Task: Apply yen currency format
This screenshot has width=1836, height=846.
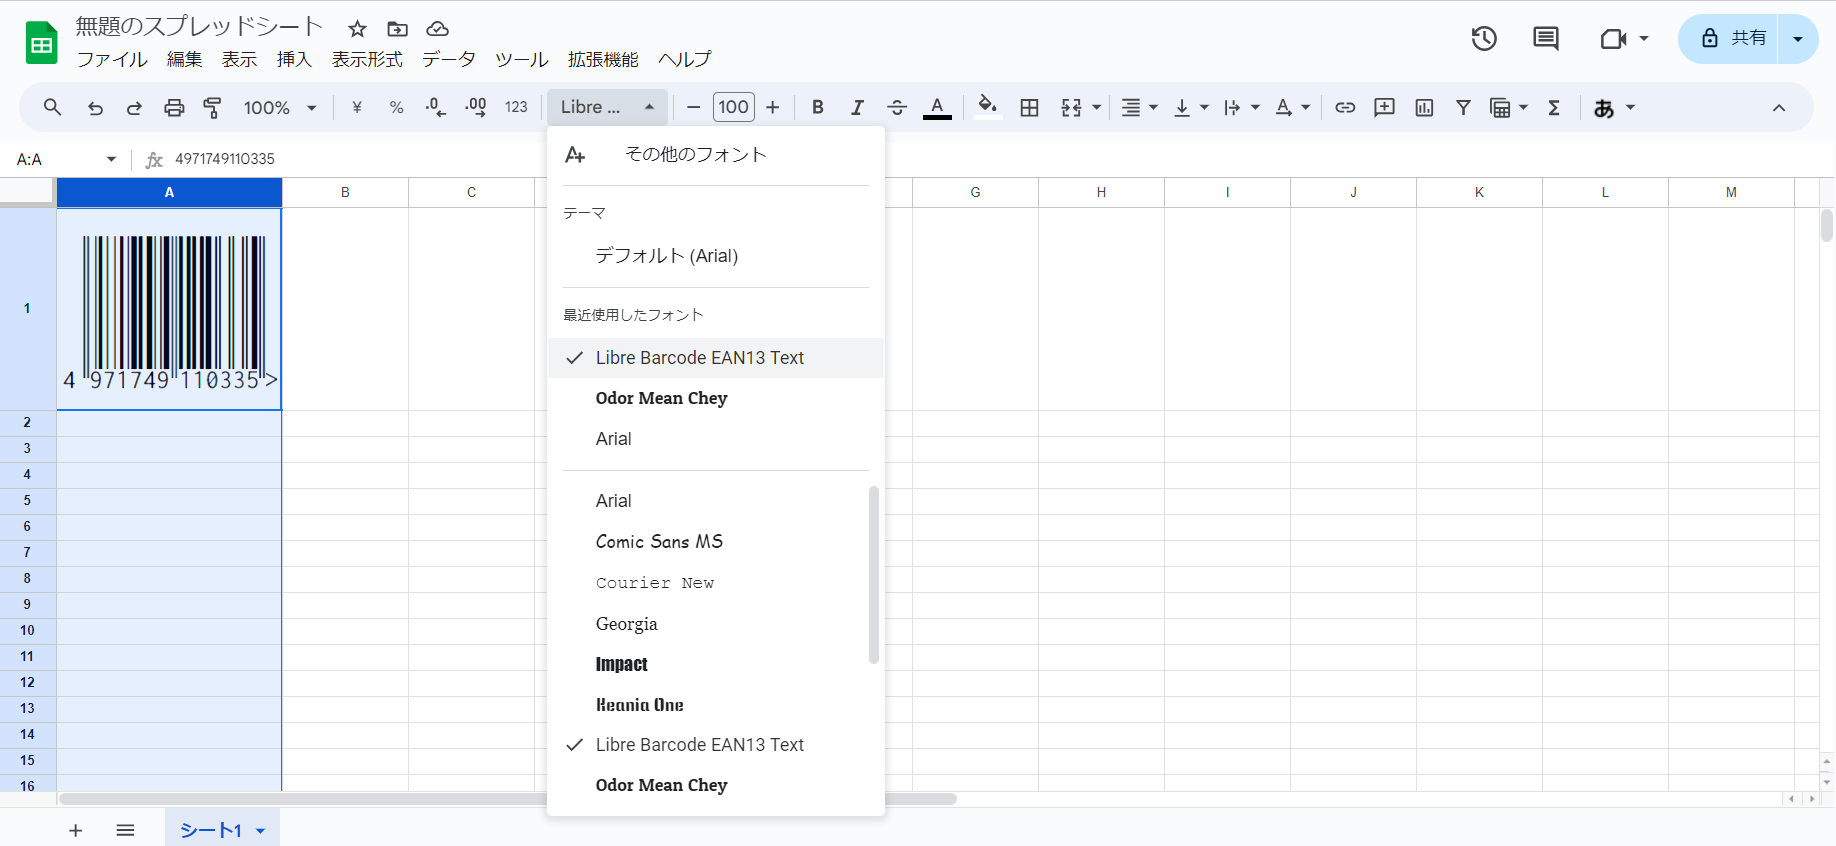Action: [357, 107]
